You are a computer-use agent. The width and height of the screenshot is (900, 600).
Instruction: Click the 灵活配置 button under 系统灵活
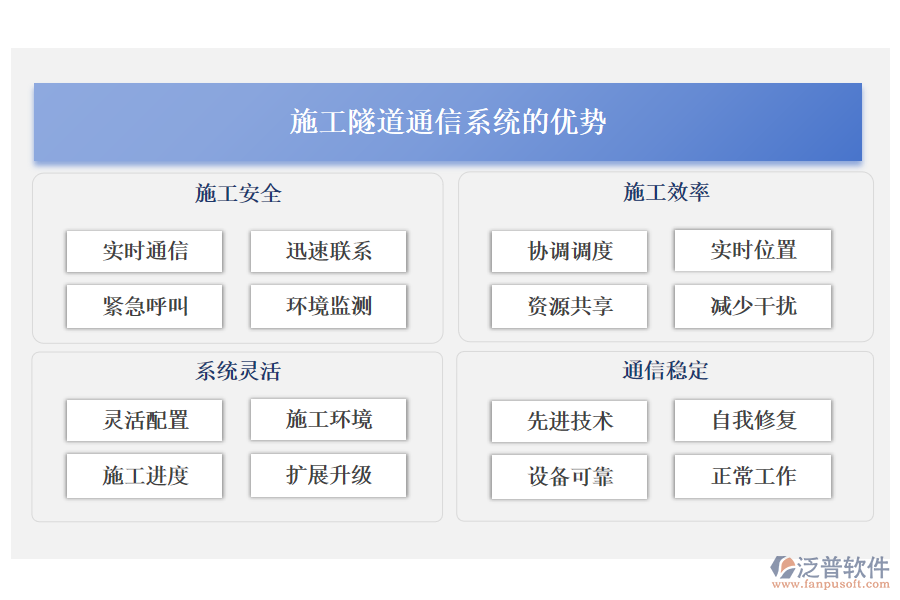click(x=143, y=421)
